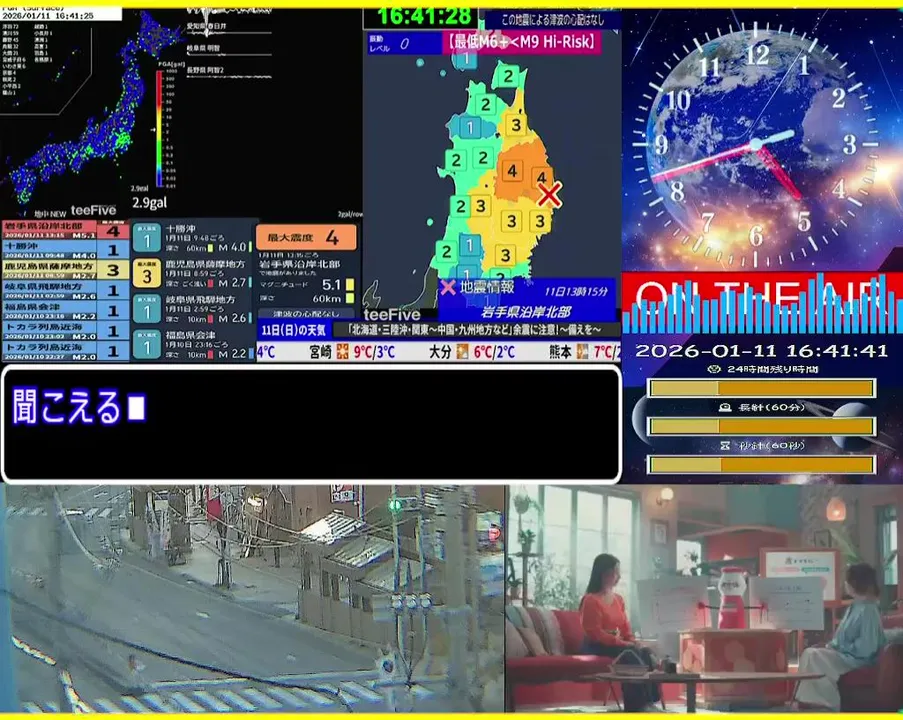The width and height of the screenshot is (903, 720).
Task: Select 岐阜県飛騨地方 M2.6 row in left list
Action: click(x=66, y=290)
